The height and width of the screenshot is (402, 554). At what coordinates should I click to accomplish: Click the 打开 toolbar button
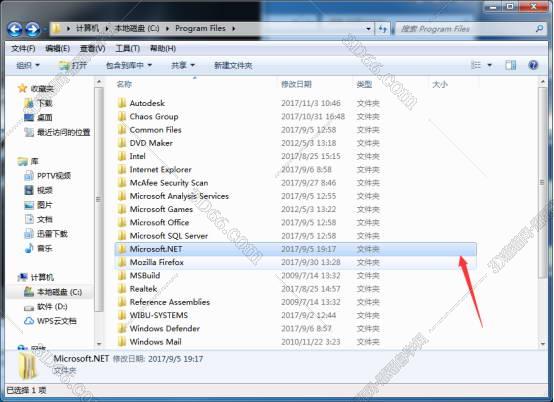tap(73, 65)
